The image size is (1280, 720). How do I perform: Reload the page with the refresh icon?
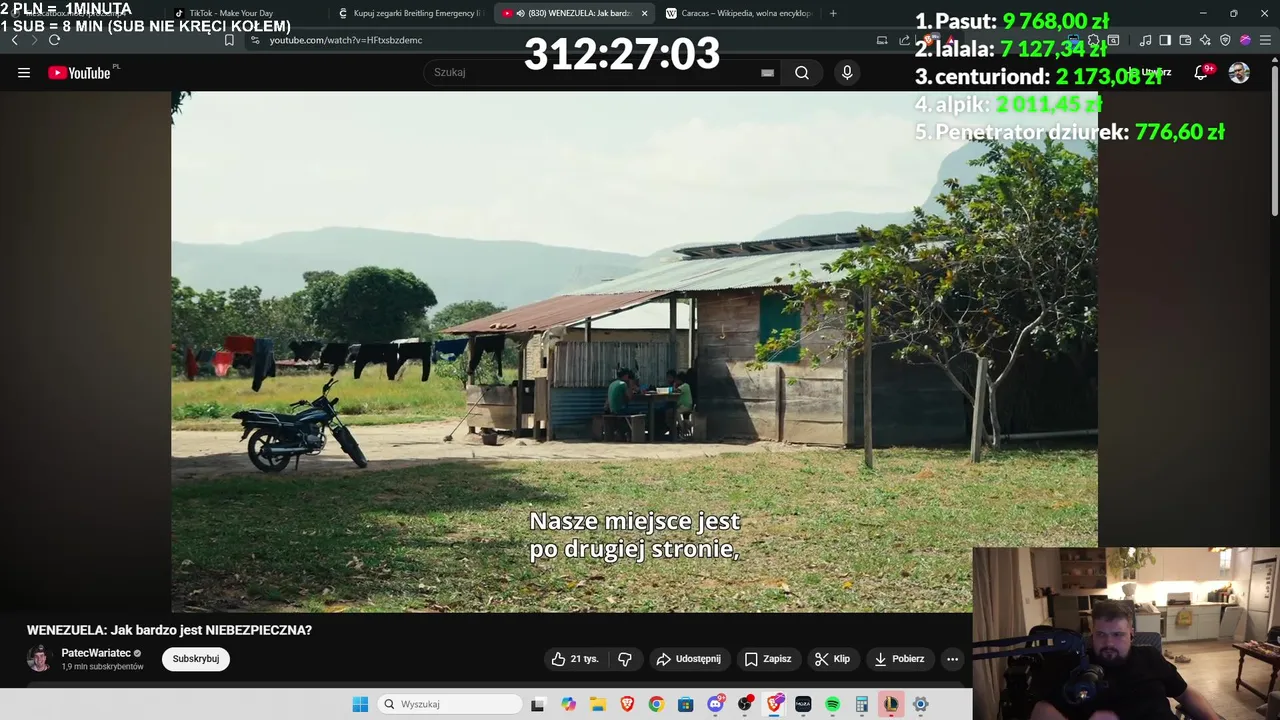point(54,40)
